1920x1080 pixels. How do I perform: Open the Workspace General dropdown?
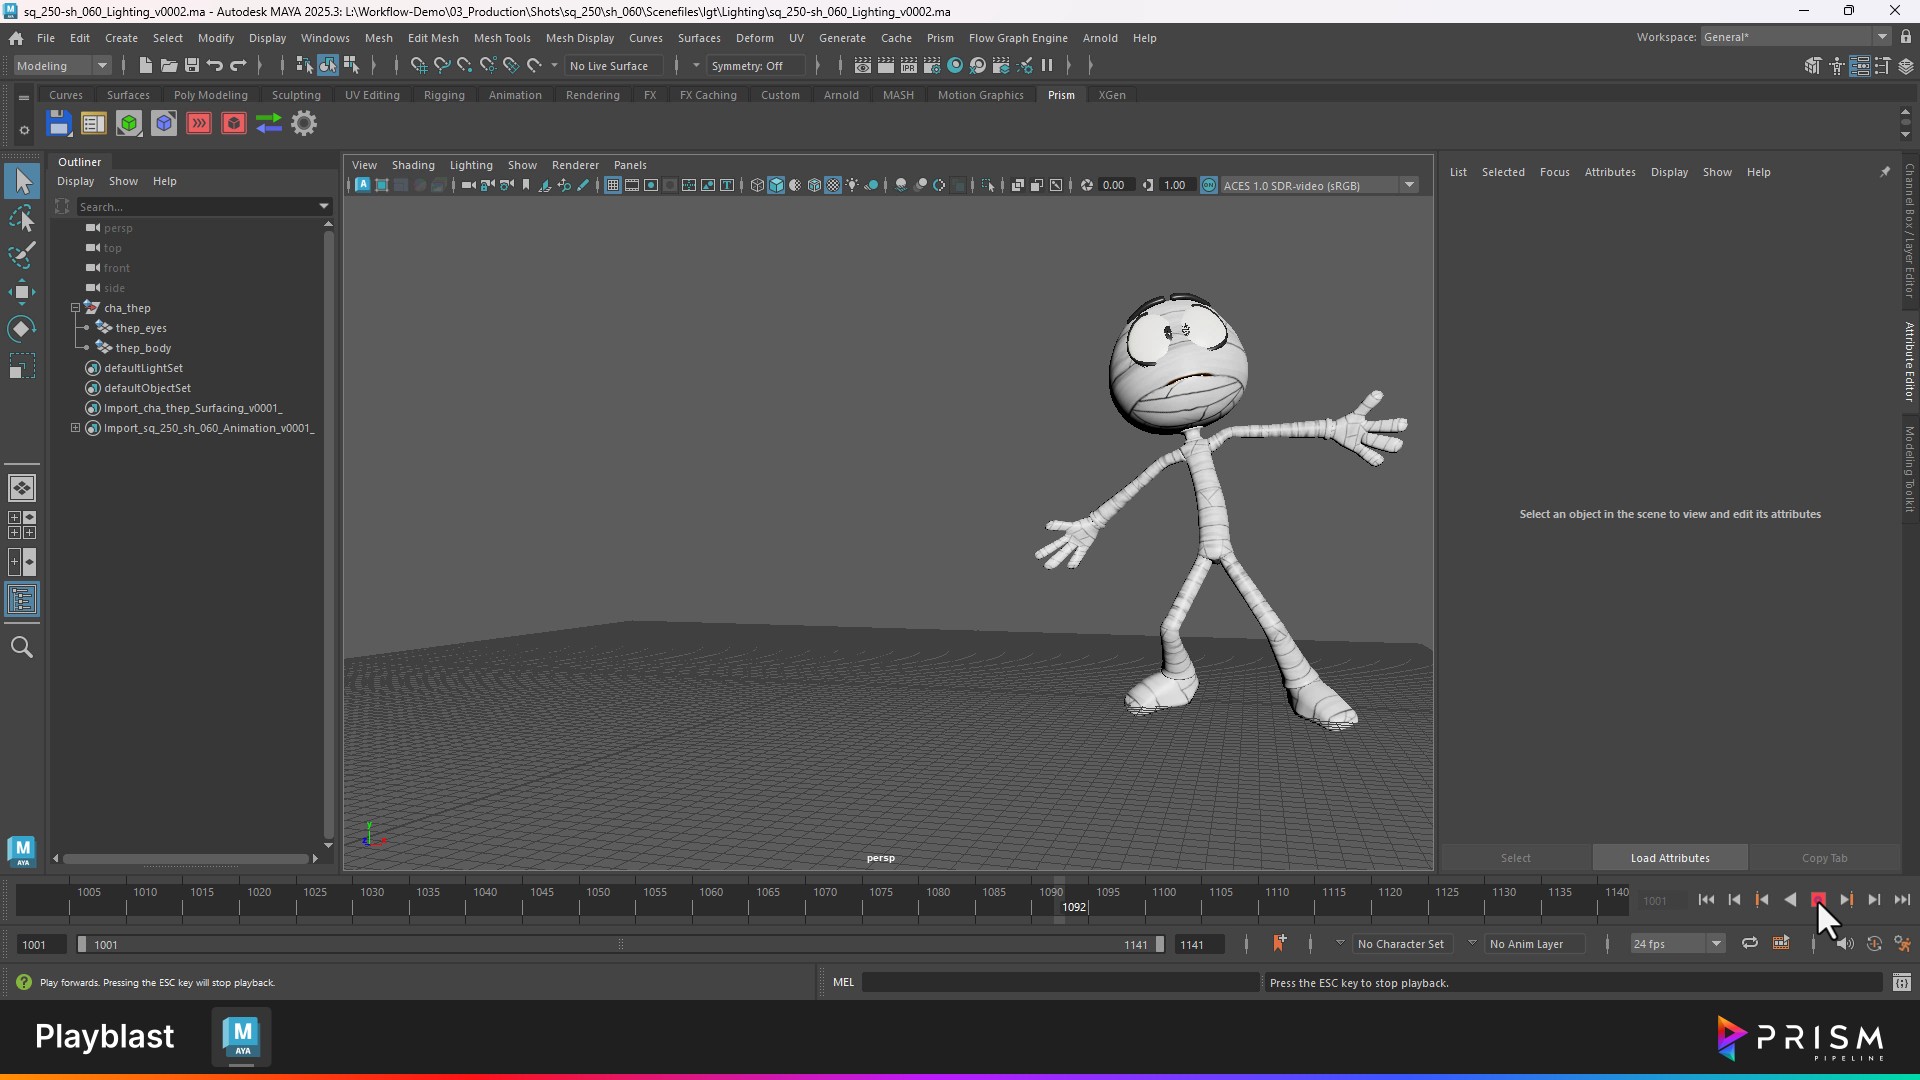coord(1795,37)
